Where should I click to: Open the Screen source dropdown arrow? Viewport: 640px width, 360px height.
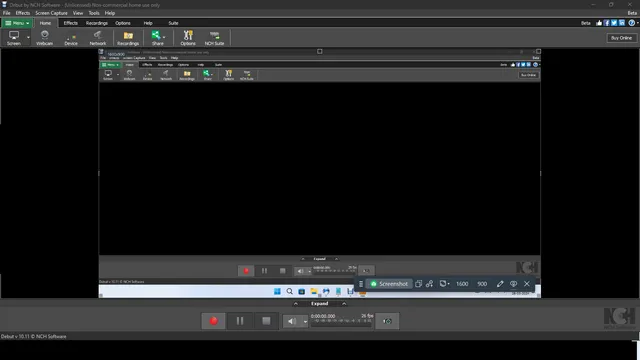tap(28, 38)
